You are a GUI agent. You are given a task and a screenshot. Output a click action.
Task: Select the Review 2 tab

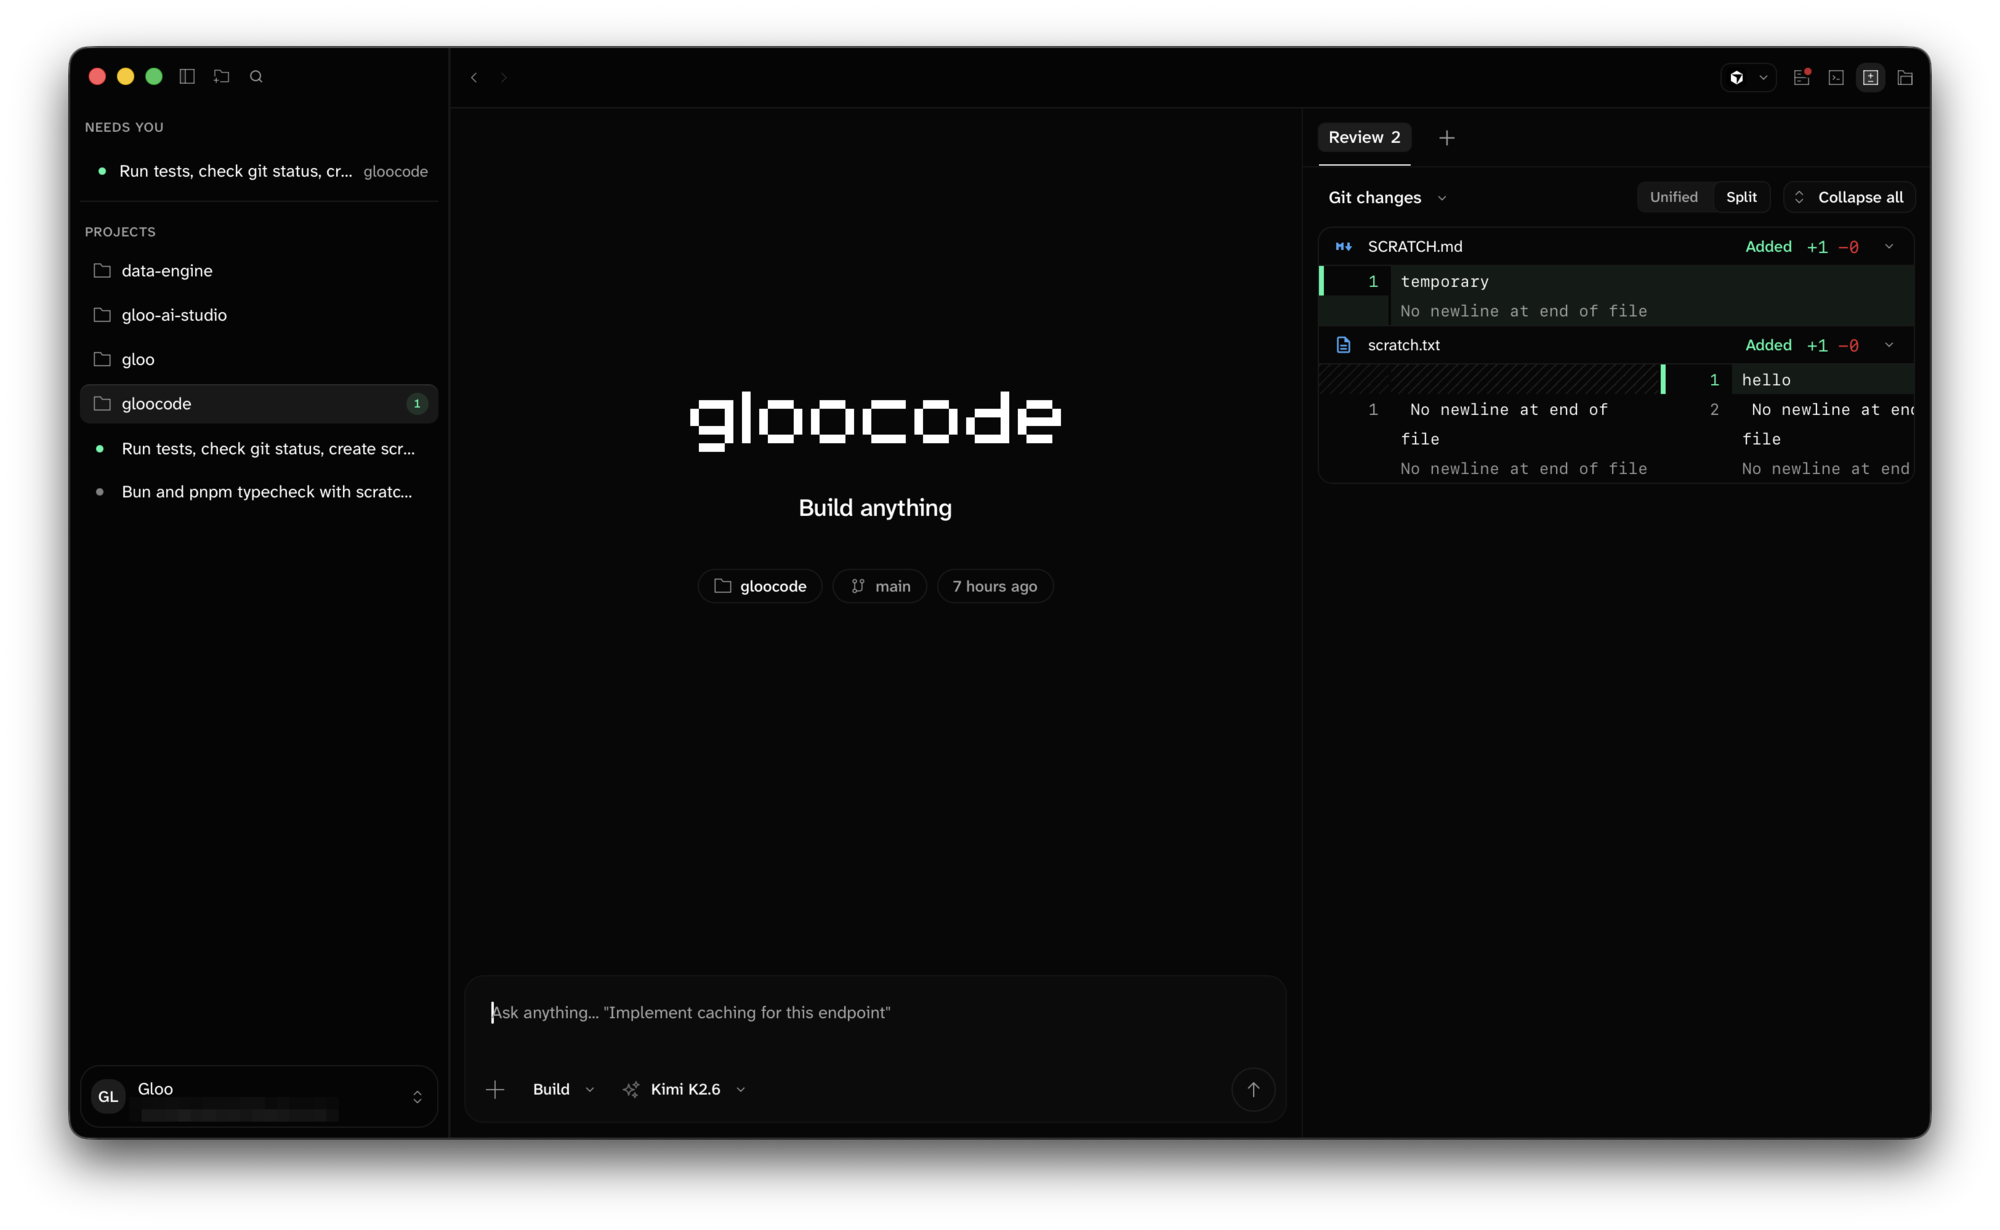1364,137
